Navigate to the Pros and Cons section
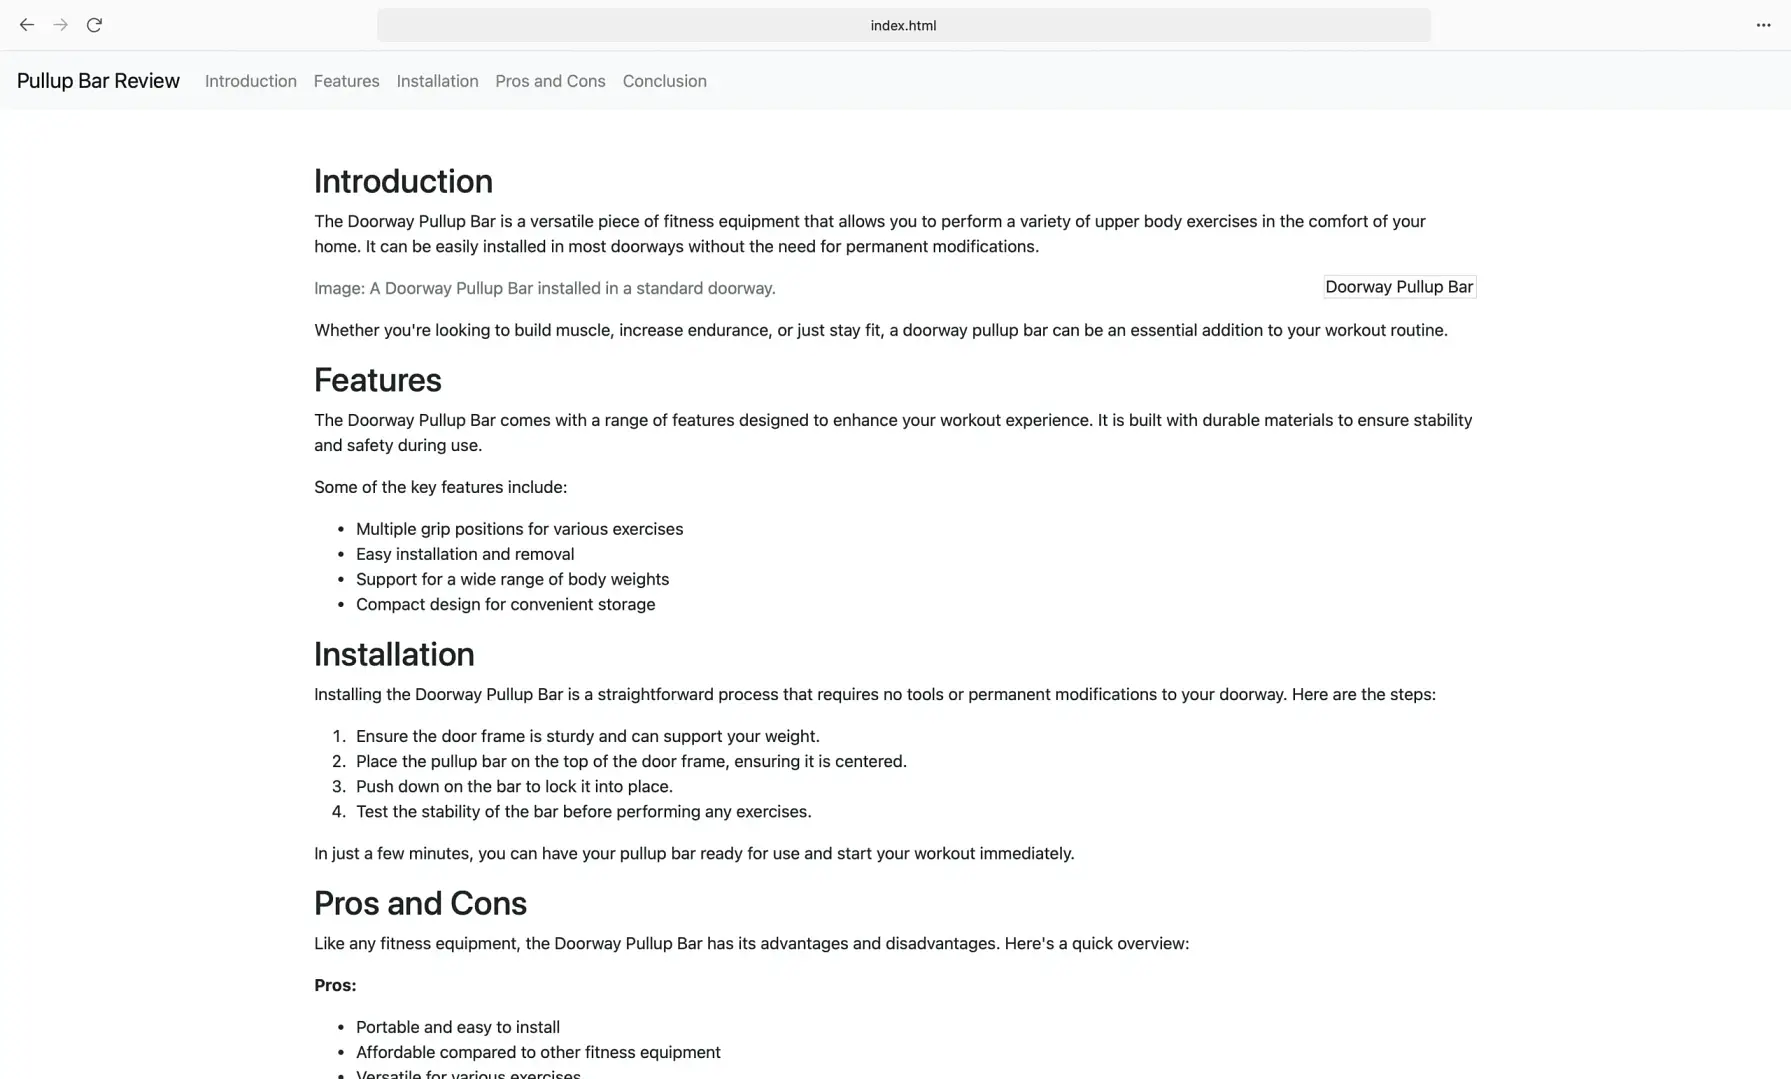Image resolution: width=1791 pixels, height=1079 pixels. coord(550,81)
